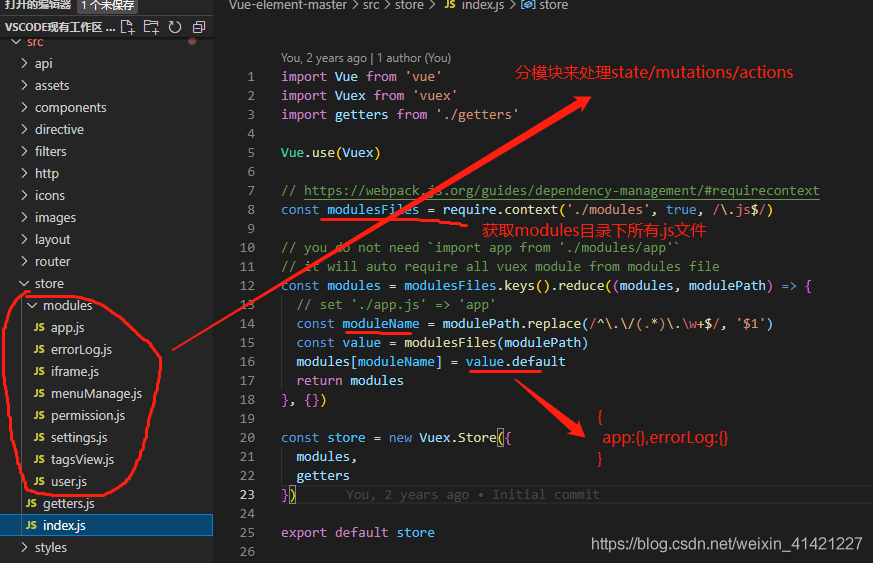Screen dimensions: 873x563
Task: Click 'export default store' on line 25
Action: click(x=357, y=533)
